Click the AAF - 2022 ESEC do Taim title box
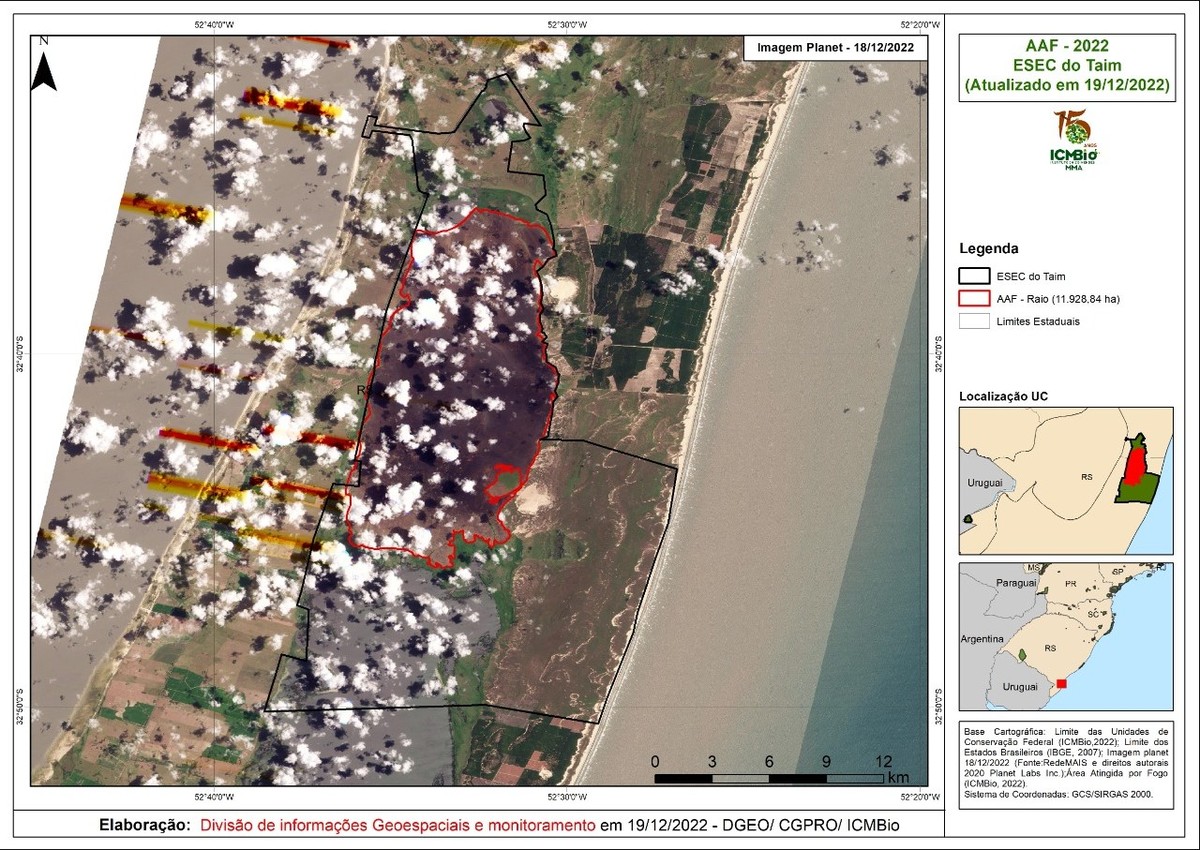Viewport: 1200px width, 850px height. click(x=1066, y=66)
